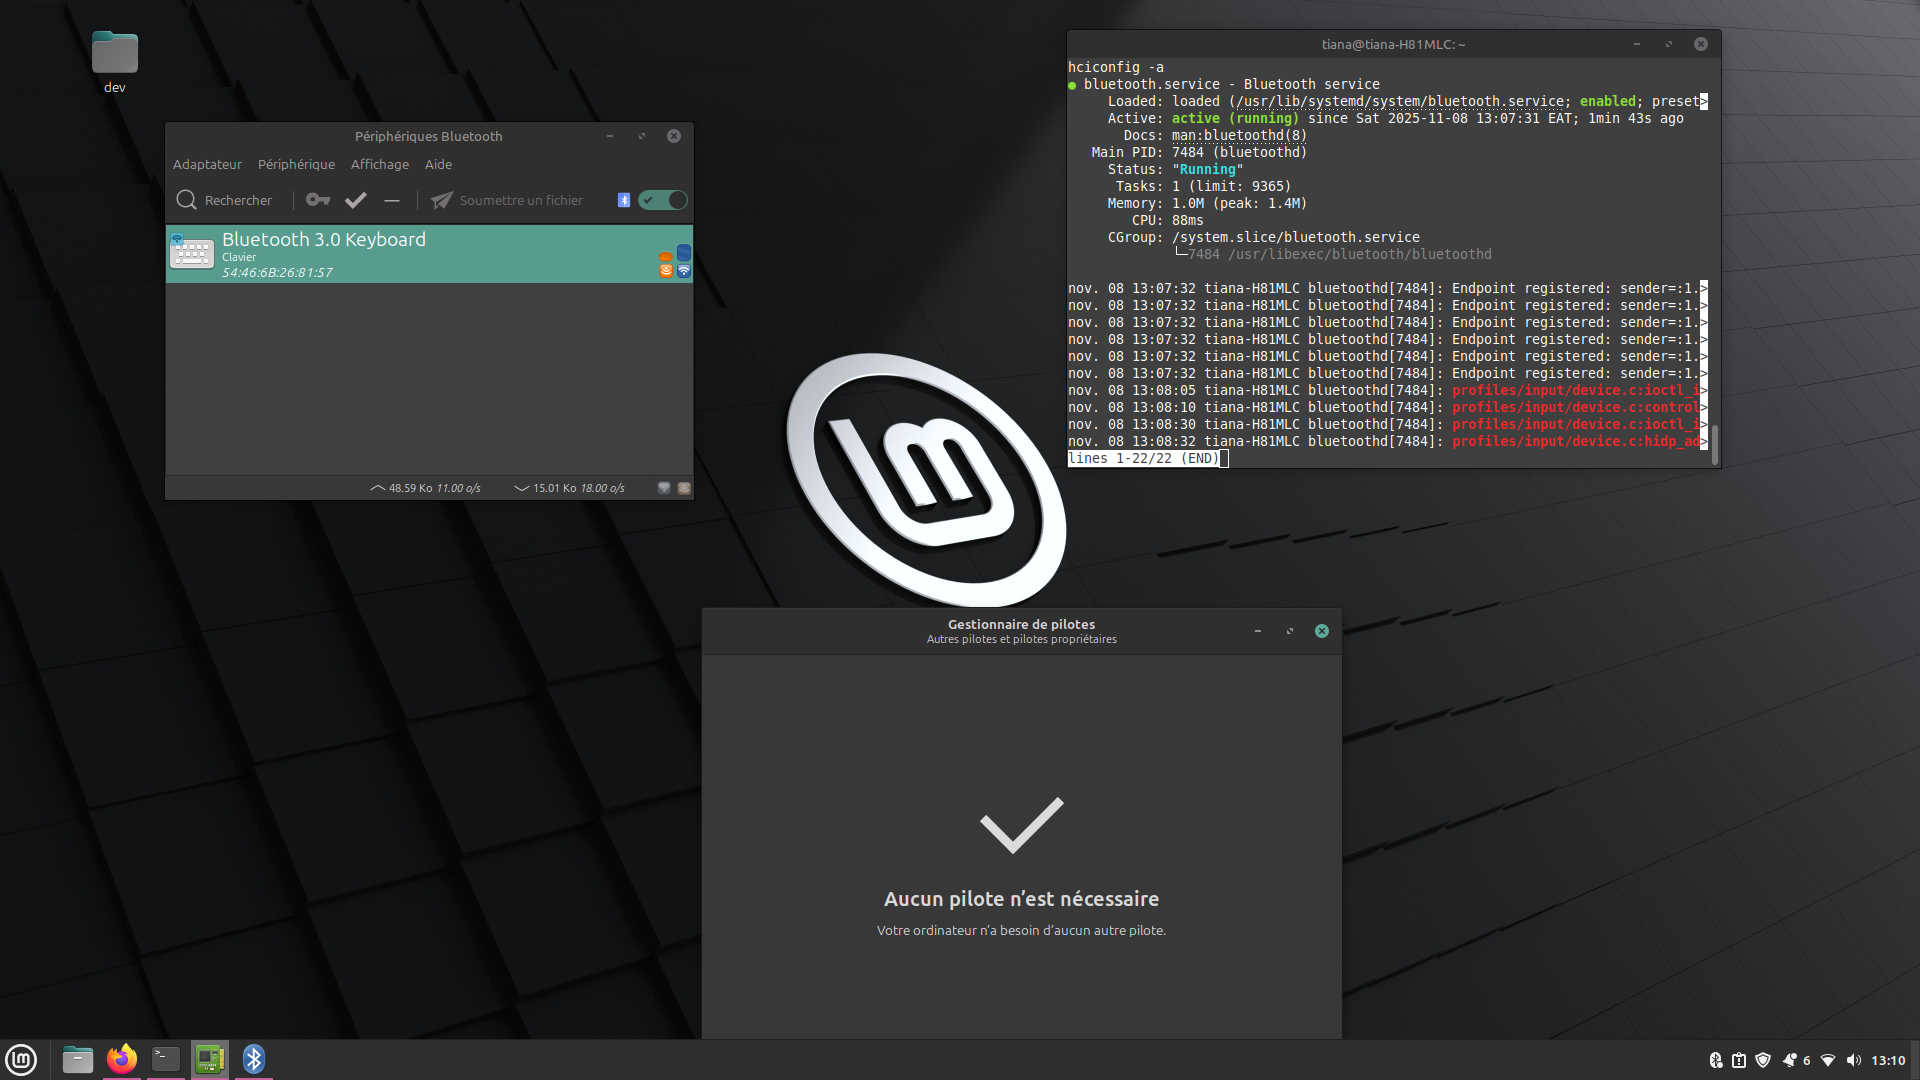
Task: Open the Adaptateur menu in Bluetooth window
Action: coord(207,164)
